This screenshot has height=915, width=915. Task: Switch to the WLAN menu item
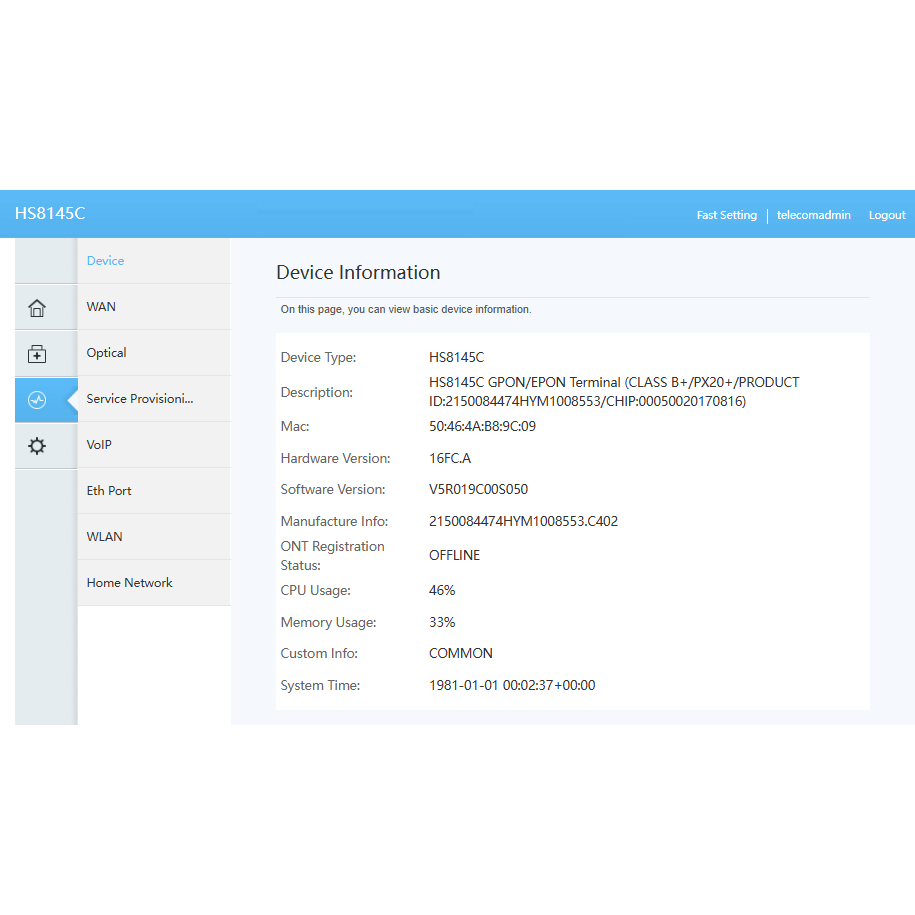(104, 537)
